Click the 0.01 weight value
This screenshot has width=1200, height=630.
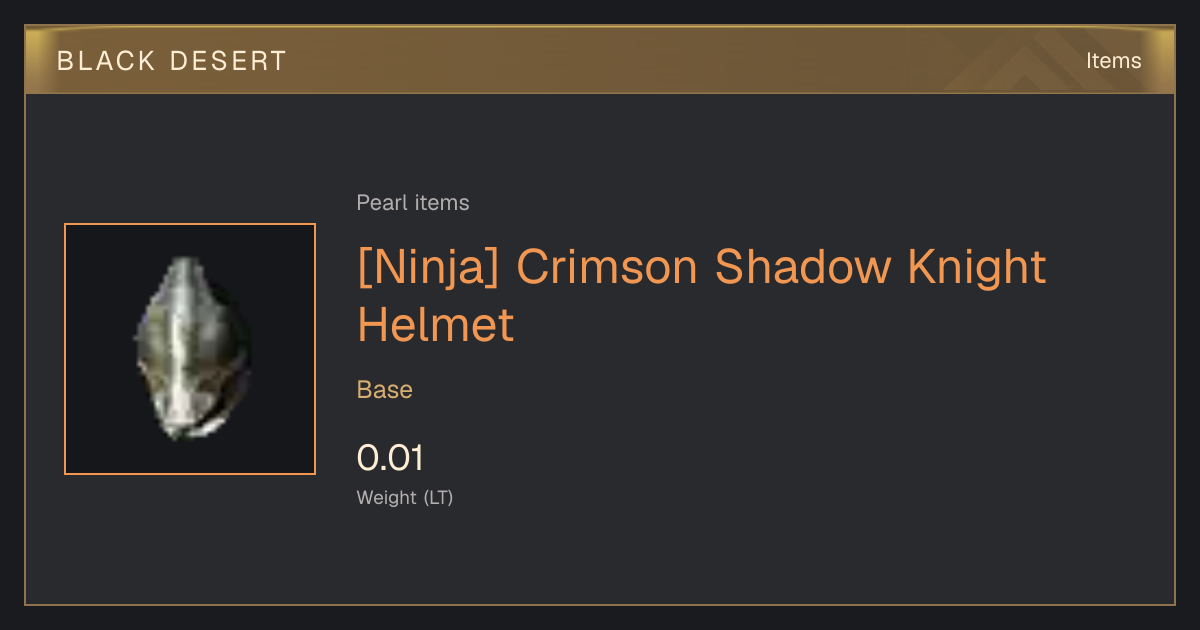coord(390,458)
